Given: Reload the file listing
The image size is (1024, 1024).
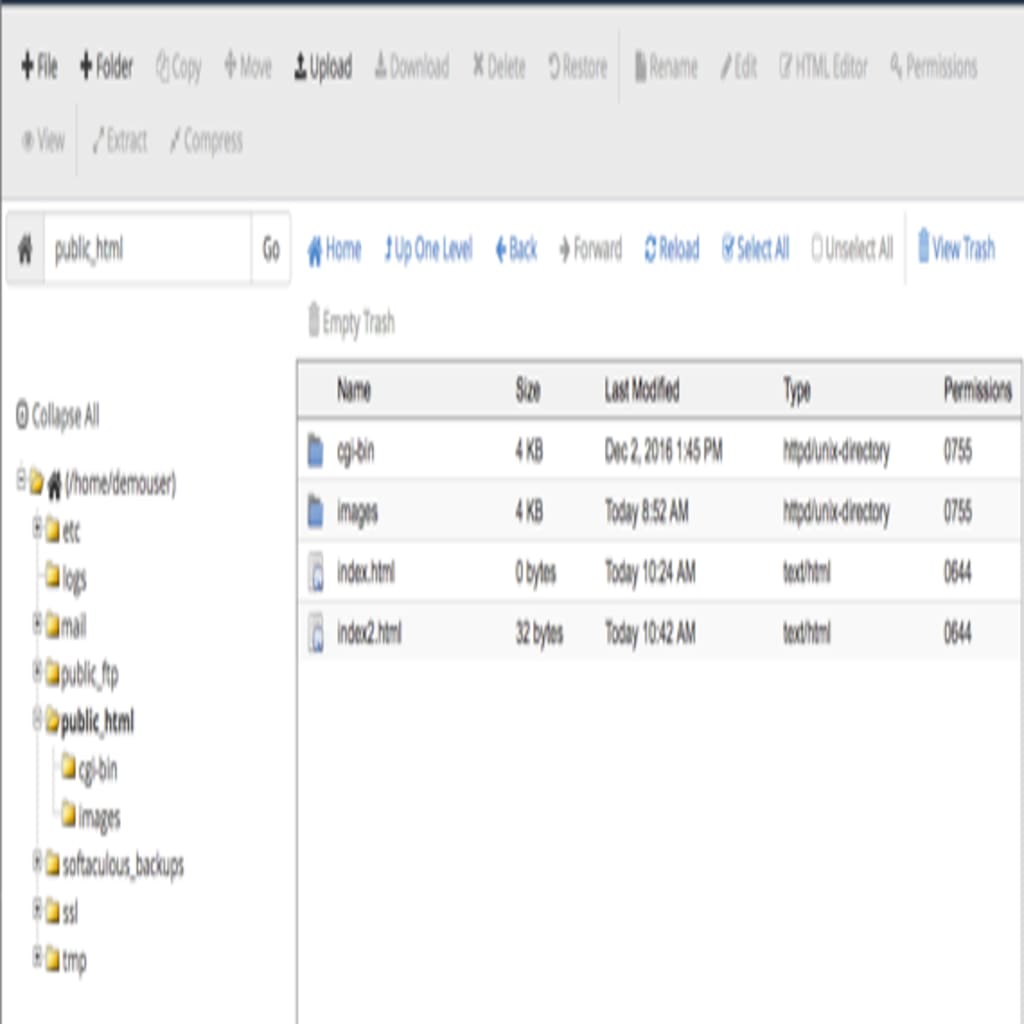Looking at the screenshot, I should 671,249.
